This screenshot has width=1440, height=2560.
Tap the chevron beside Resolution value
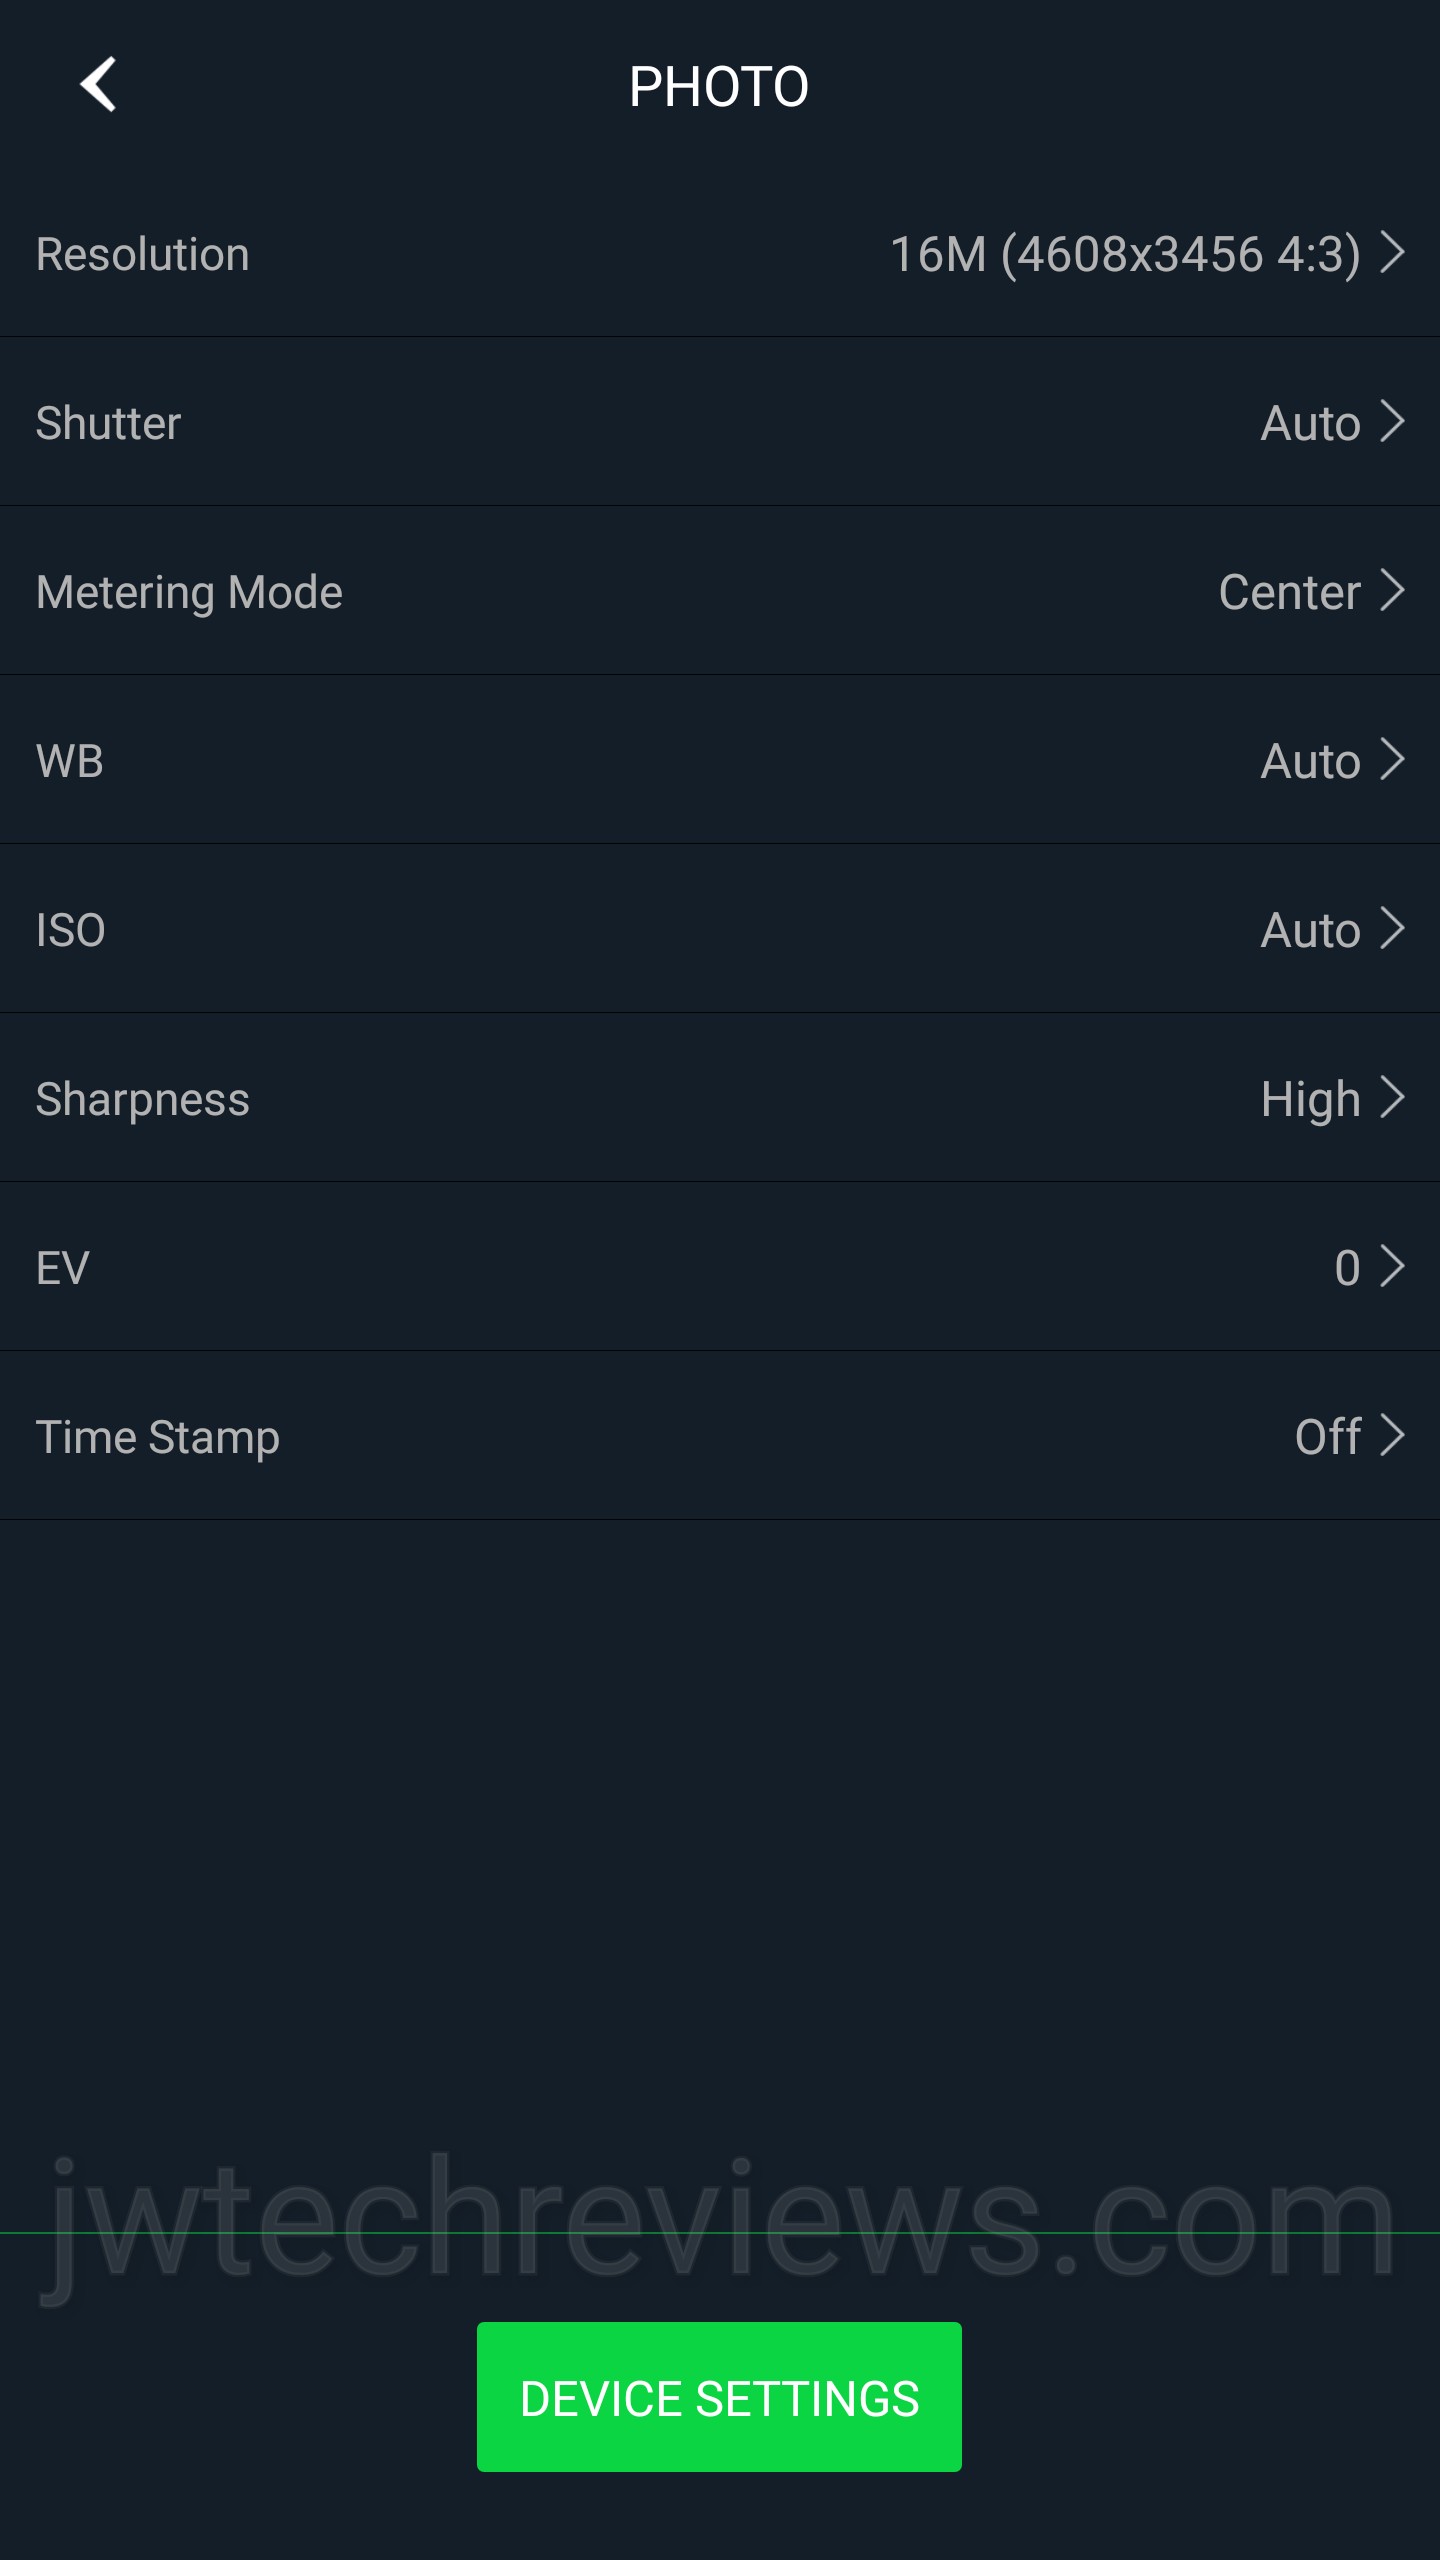1393,252
